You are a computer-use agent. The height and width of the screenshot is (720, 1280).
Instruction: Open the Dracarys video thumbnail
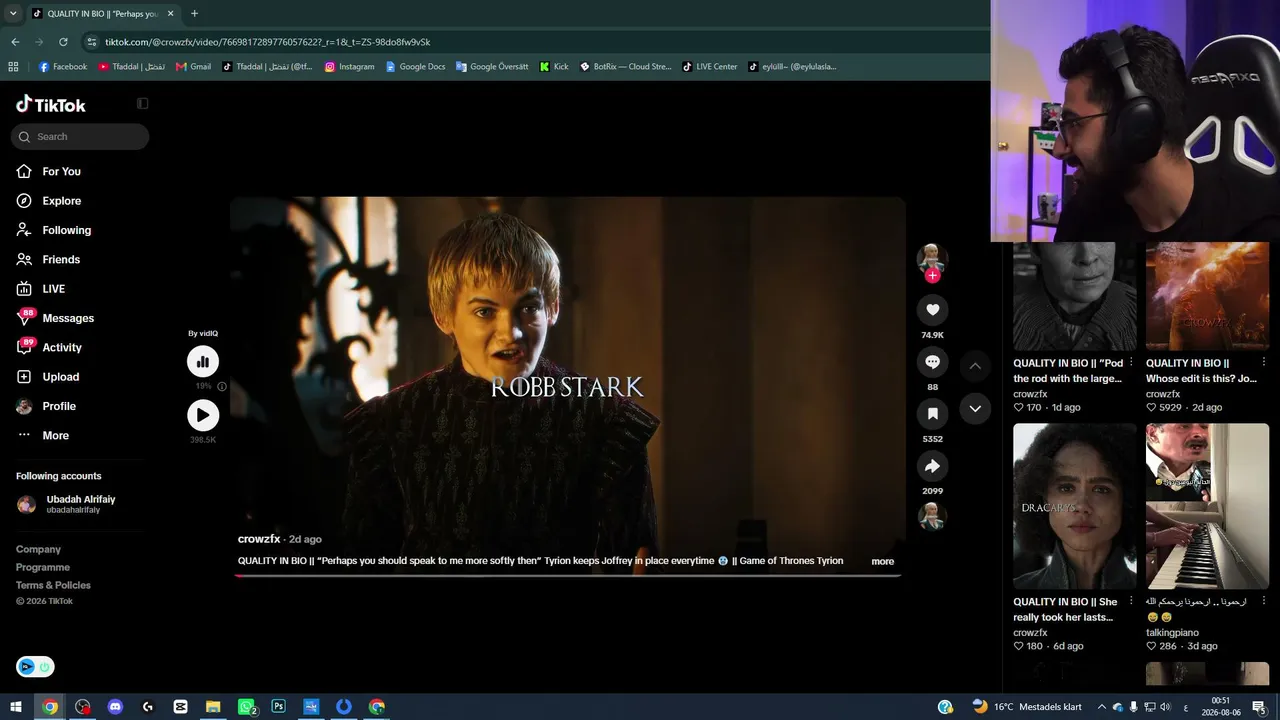click(x=1075, y=506)
